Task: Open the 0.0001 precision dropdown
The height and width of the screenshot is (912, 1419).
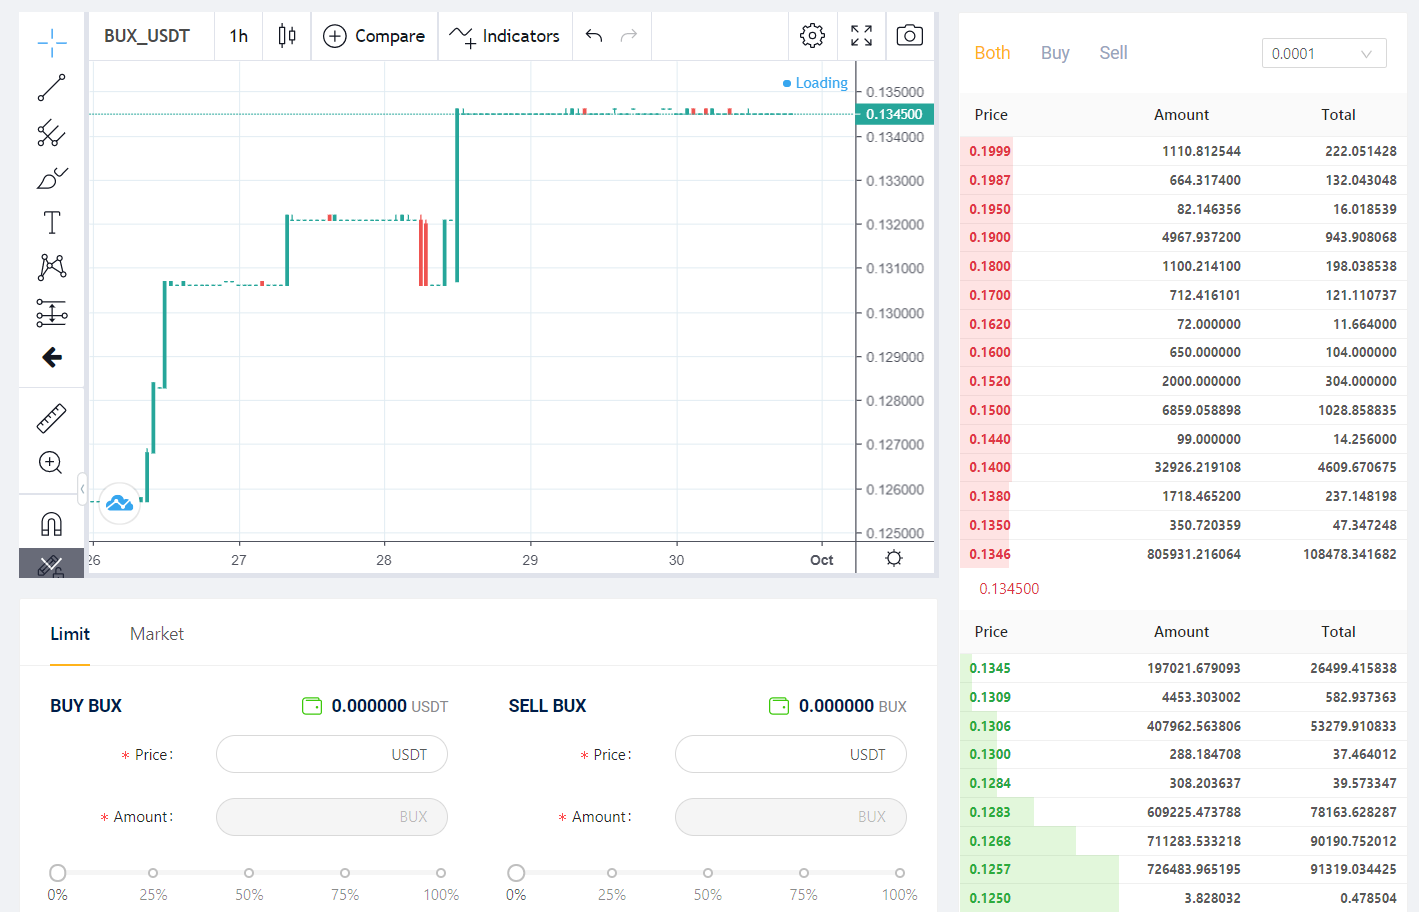Action: [1324, 53]
